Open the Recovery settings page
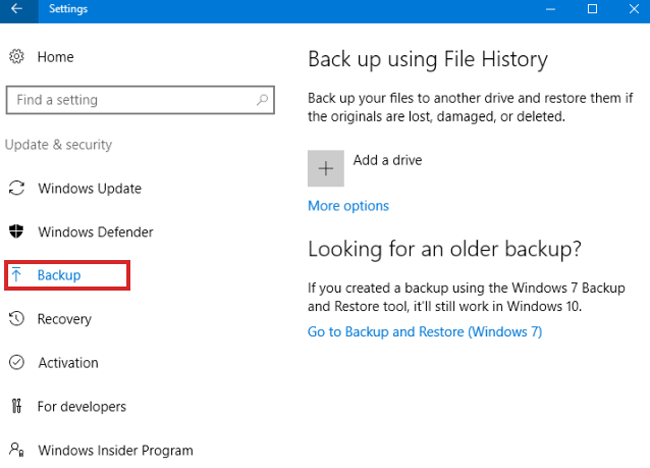The width and height of the screenshot is (650, 468). point(64,319)
